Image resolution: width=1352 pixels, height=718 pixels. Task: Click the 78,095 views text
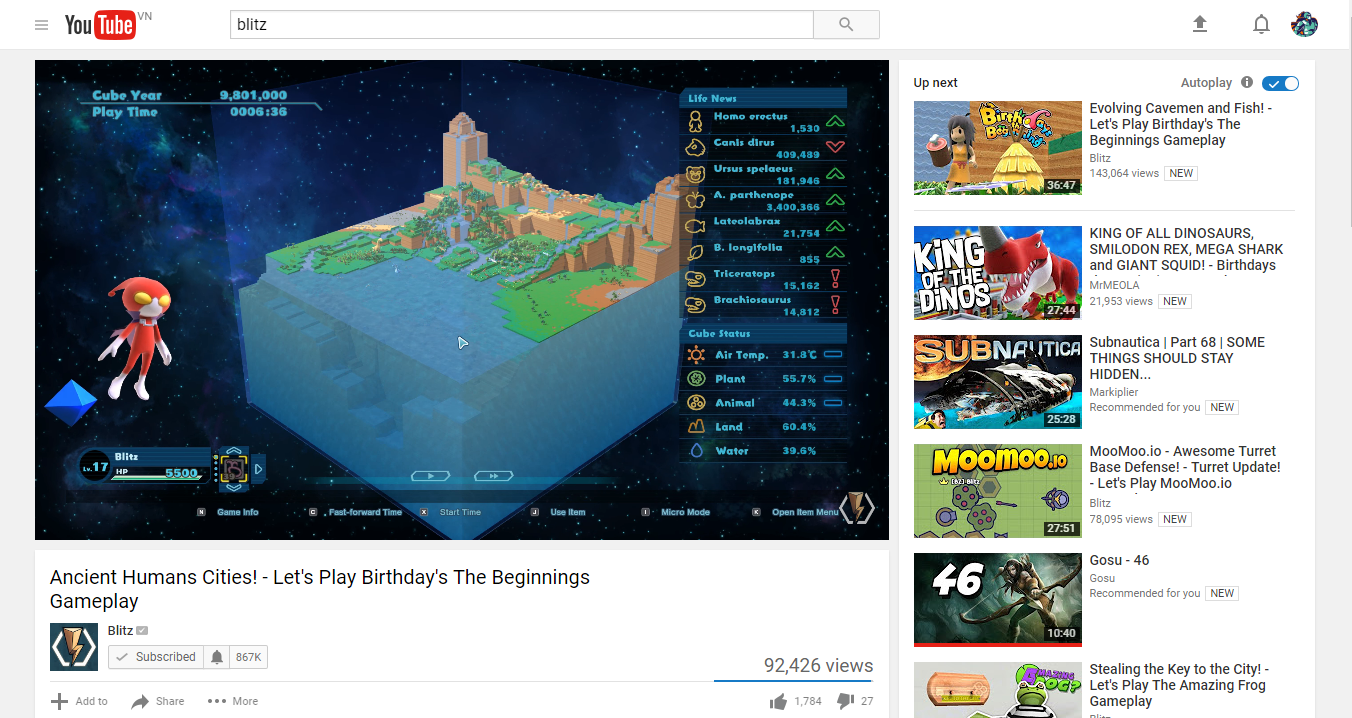coord(1121,519)
